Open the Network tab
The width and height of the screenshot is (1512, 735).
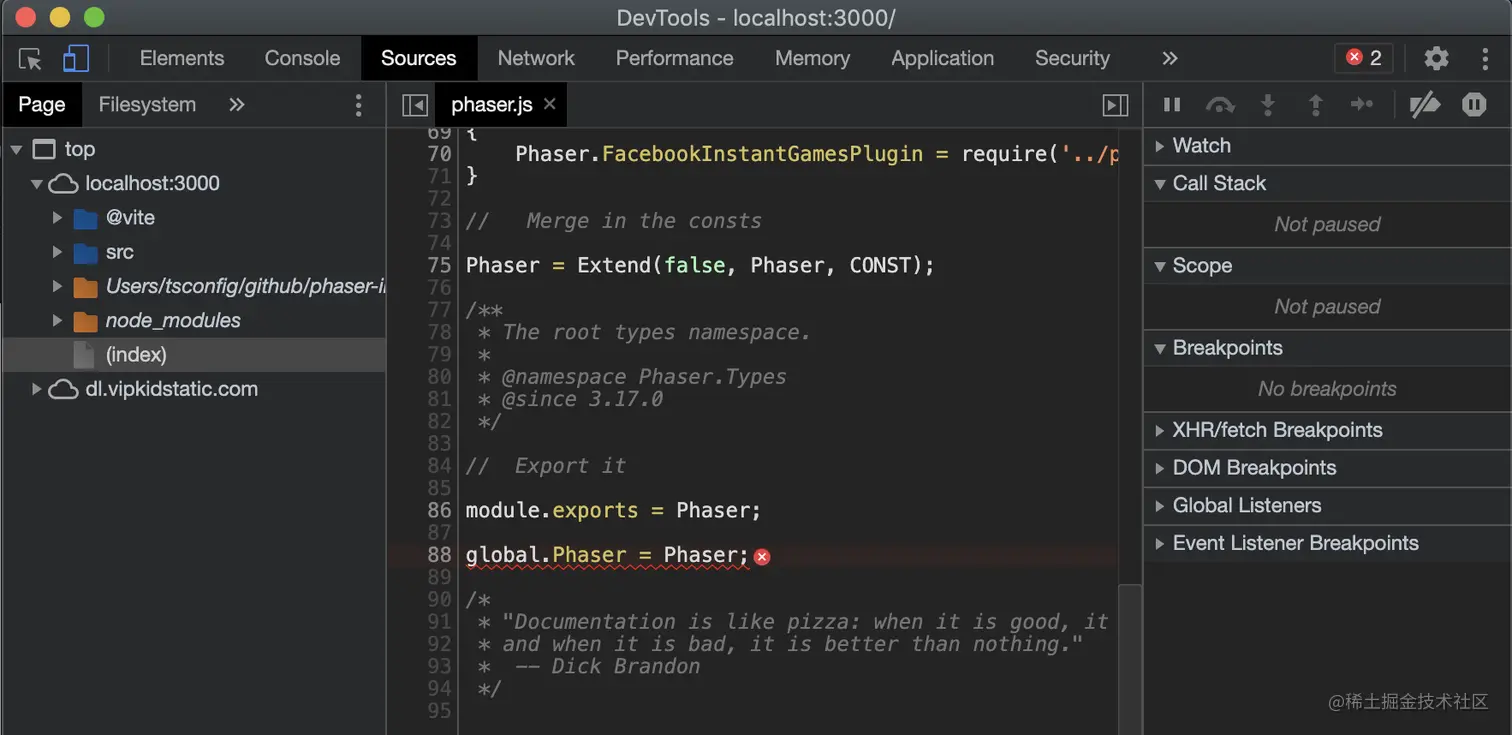click(x=536, y=58)
